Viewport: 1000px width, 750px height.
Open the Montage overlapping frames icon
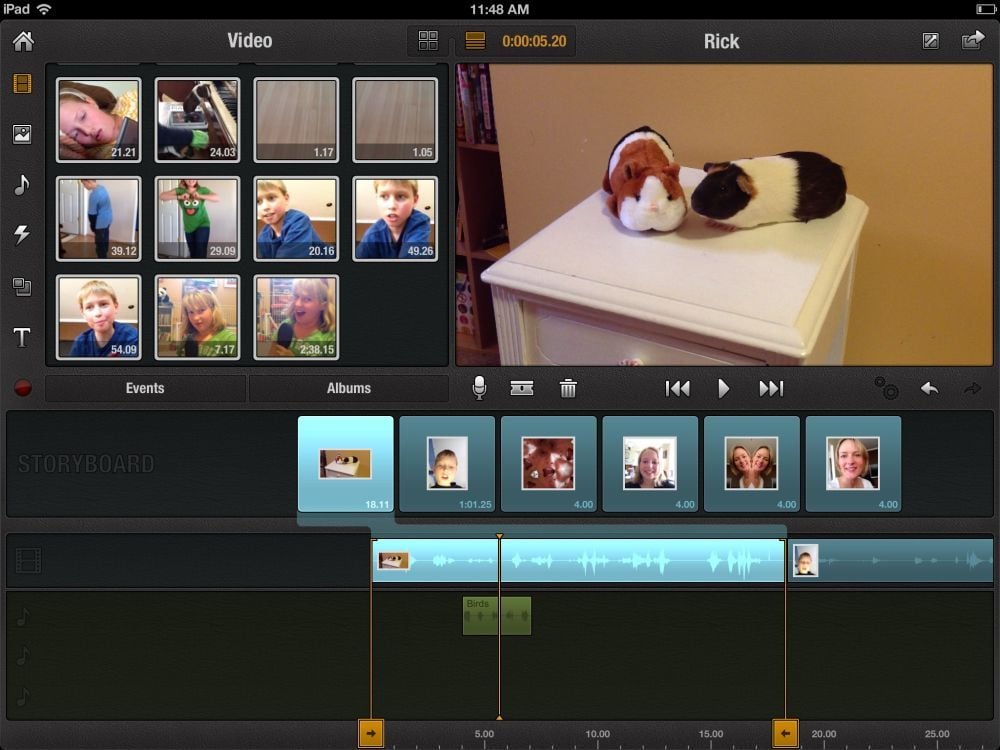[x=22, y=287]
